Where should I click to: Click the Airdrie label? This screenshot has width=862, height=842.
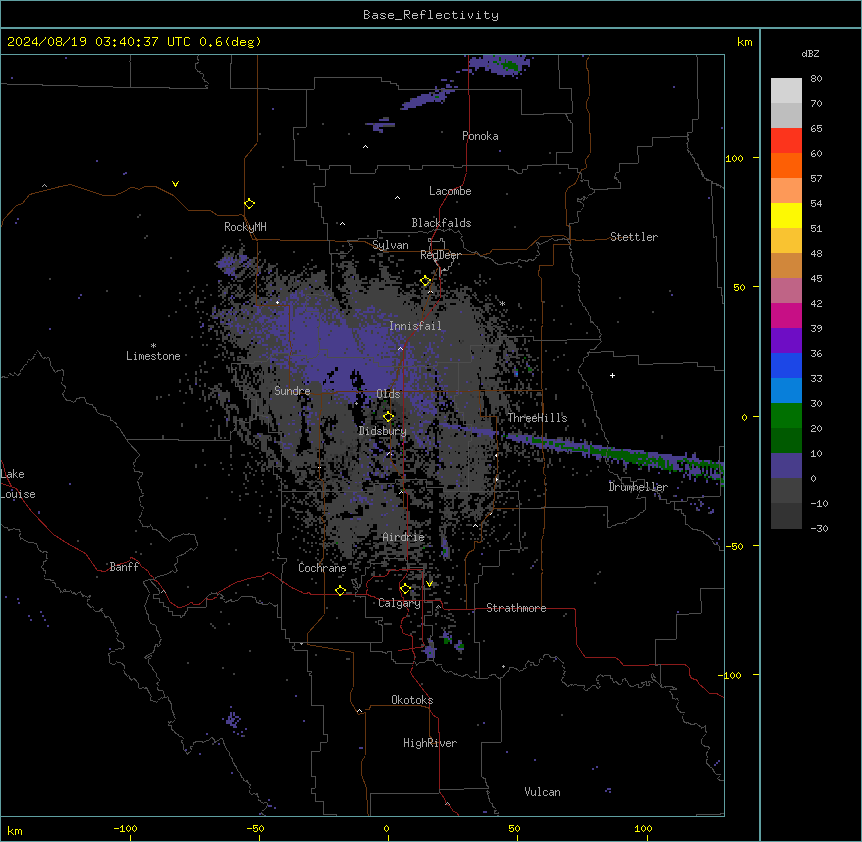pos(404,537)
